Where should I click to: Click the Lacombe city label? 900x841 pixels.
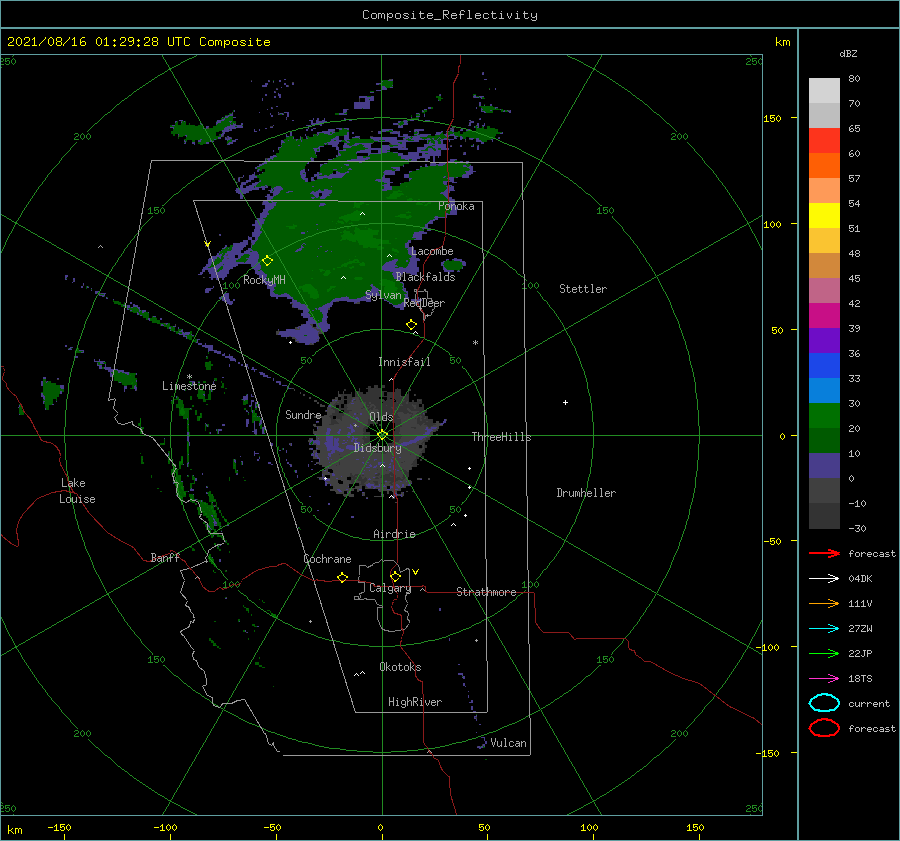[x=432, y=251]
